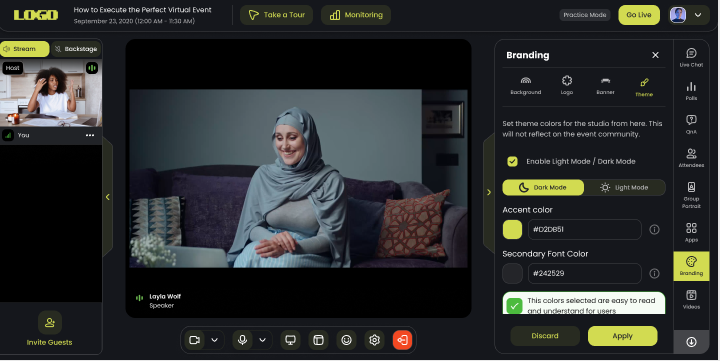720x361 pixels.
Task: Apply the branding theme changes
Action: pos(622,336)
